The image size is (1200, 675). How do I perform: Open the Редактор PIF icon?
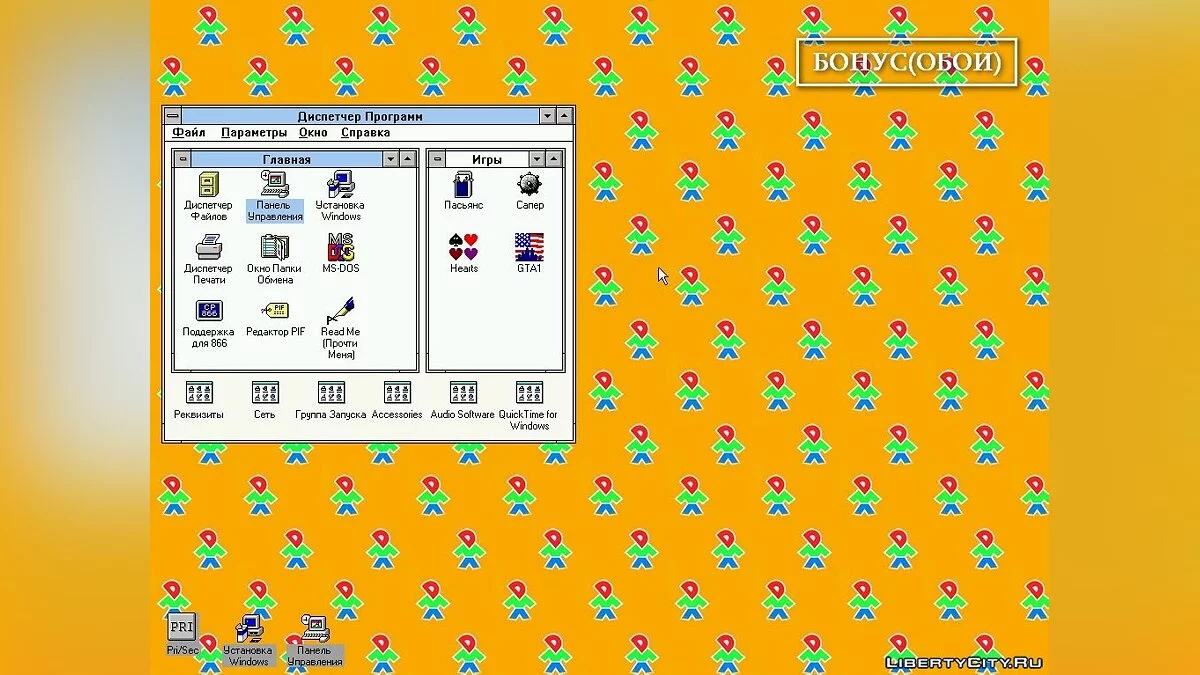coord(275,311)
